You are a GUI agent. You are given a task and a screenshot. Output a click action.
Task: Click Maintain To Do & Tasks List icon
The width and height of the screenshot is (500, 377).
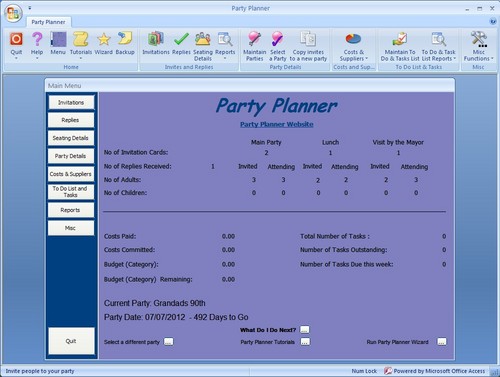pos(400,39)
